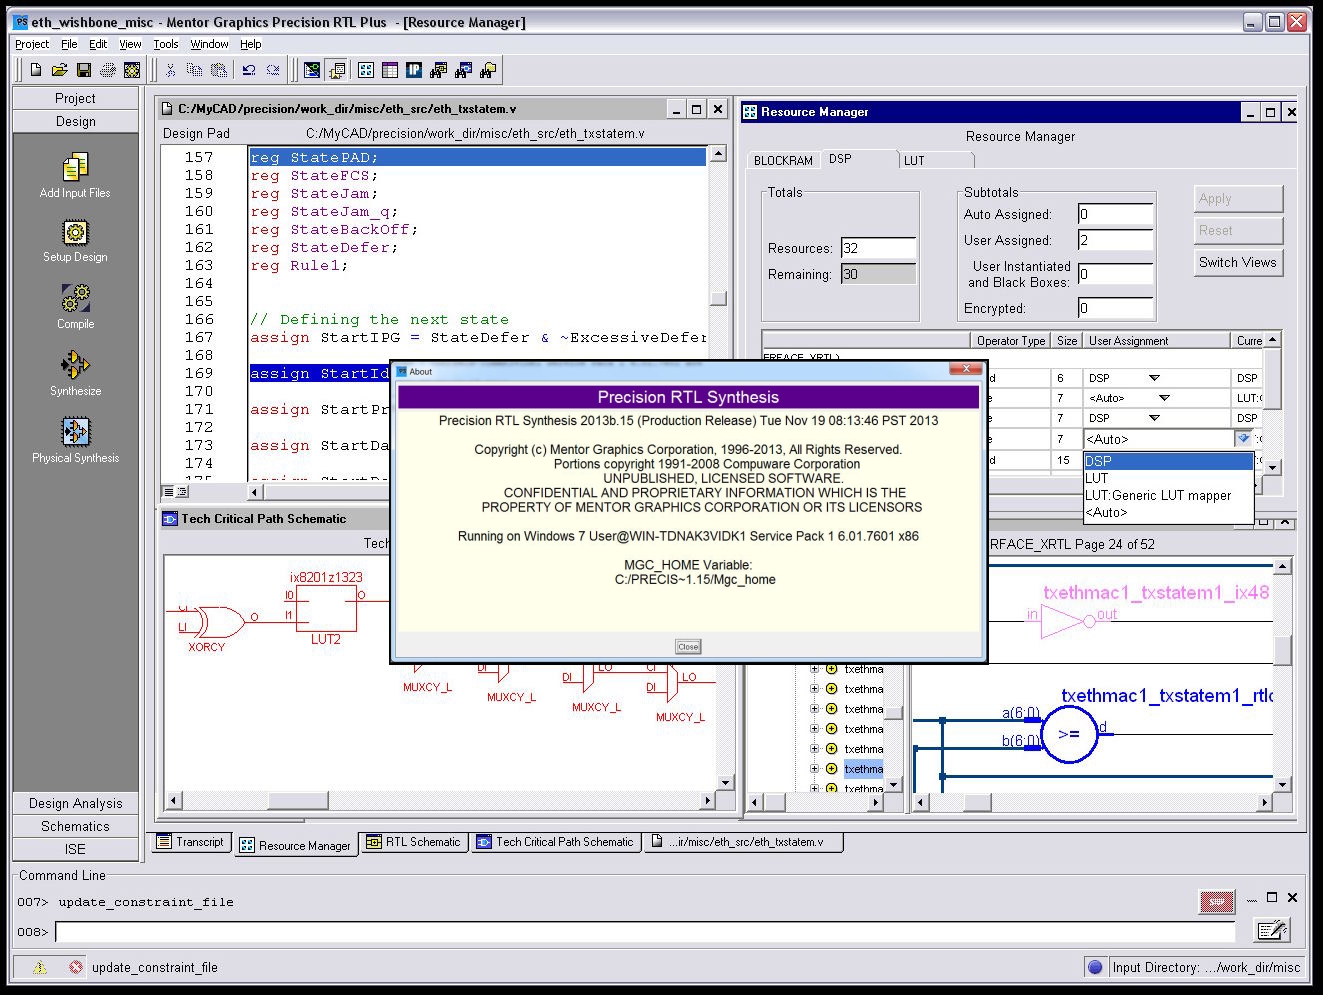The height and width of the screenshot is (995, 1323).
Task: Choose <Auto> in the open dropdown list
Action: point(1168,512)
